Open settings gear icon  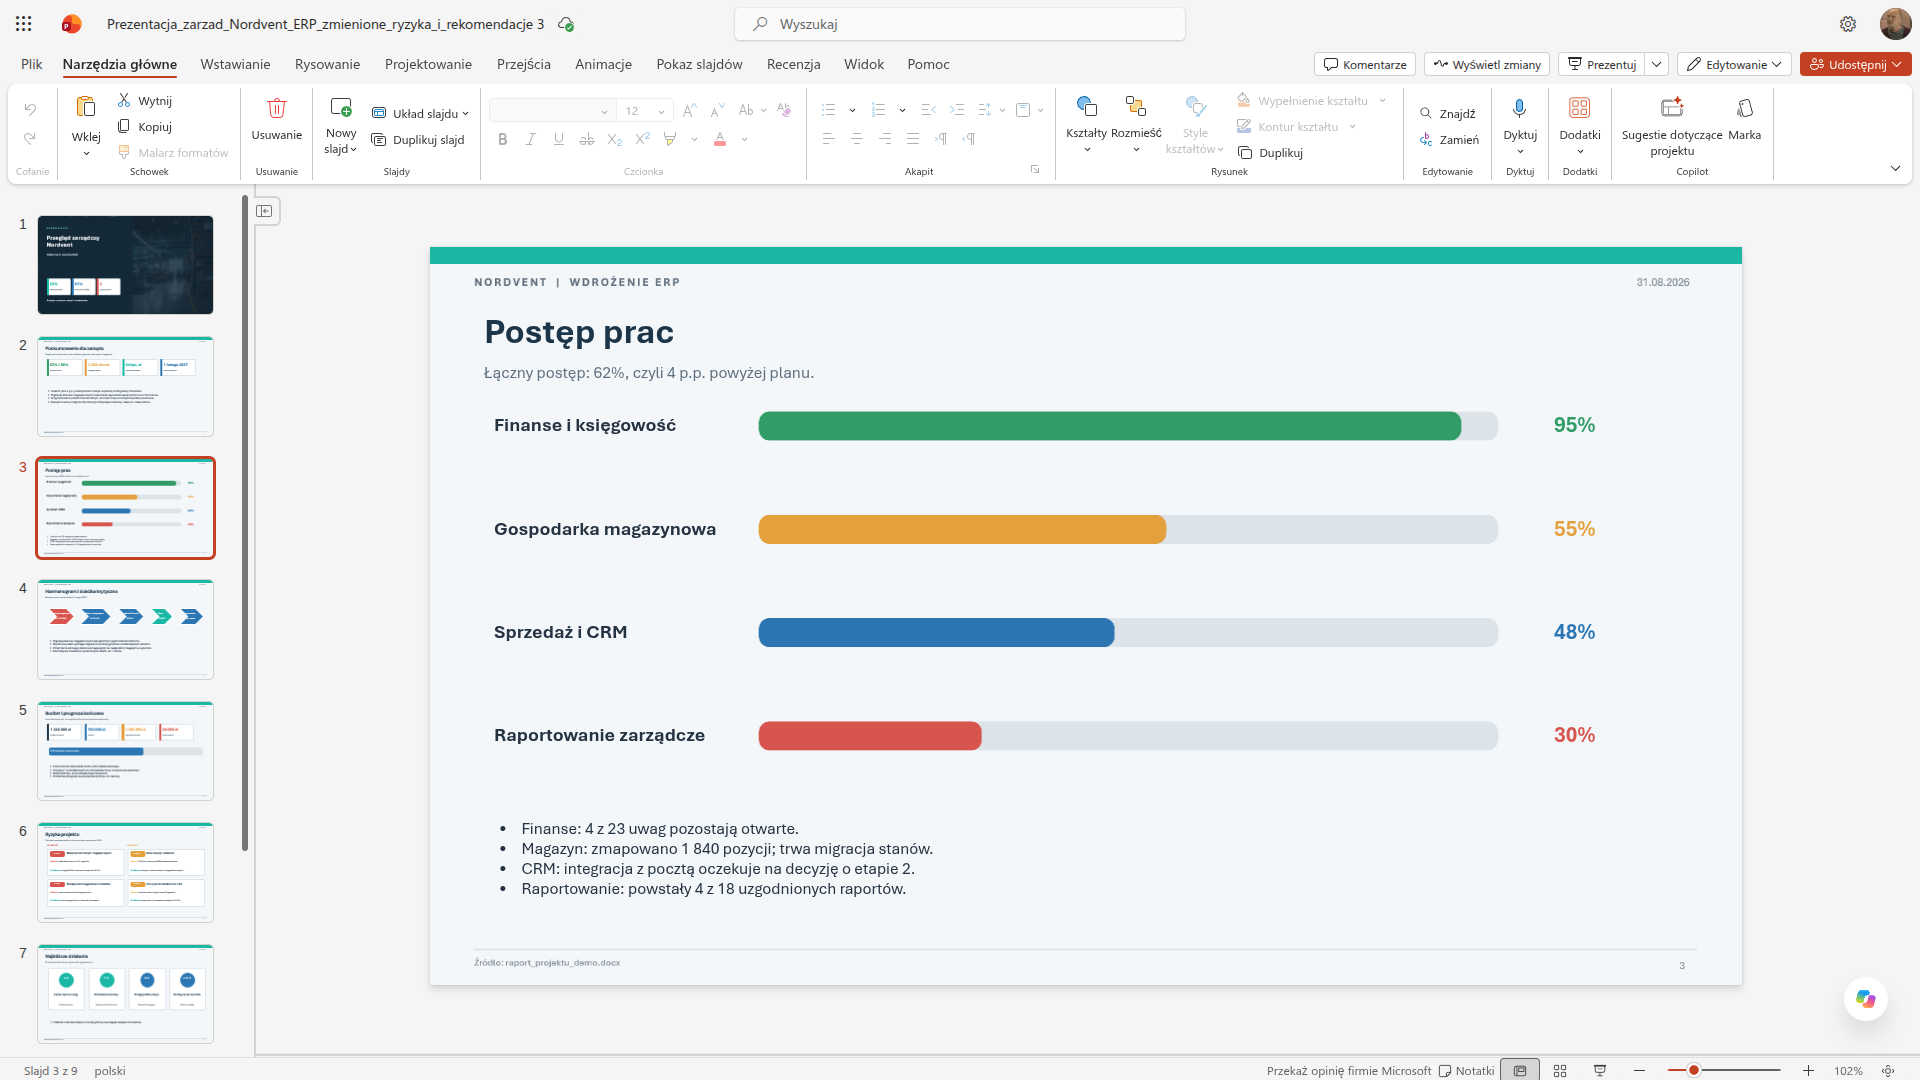(1848, 24)
